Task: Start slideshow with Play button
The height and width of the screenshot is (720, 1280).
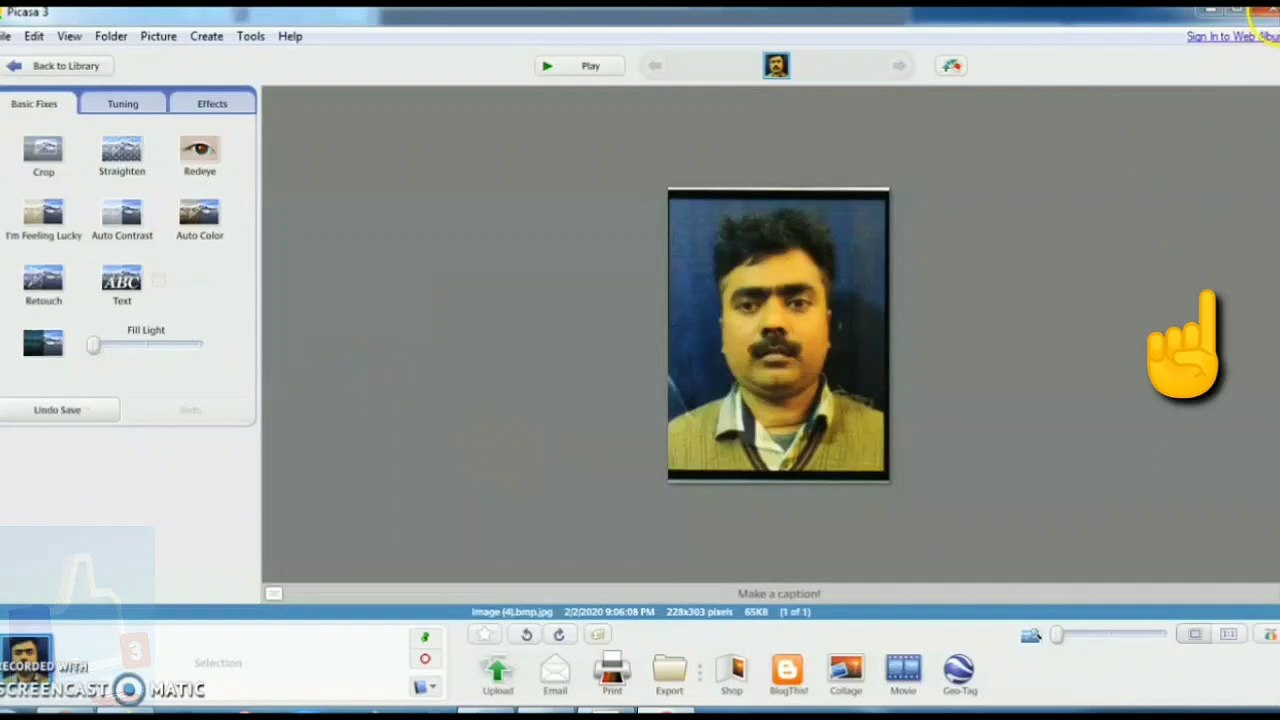Action: point(580,66)
